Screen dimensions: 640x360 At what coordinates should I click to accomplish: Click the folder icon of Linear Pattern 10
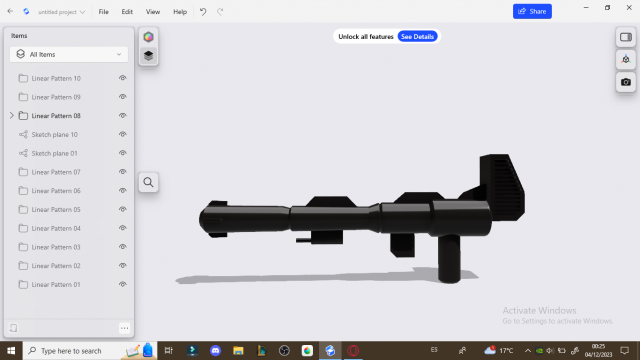pyautogui.click(x=23, y=78)
